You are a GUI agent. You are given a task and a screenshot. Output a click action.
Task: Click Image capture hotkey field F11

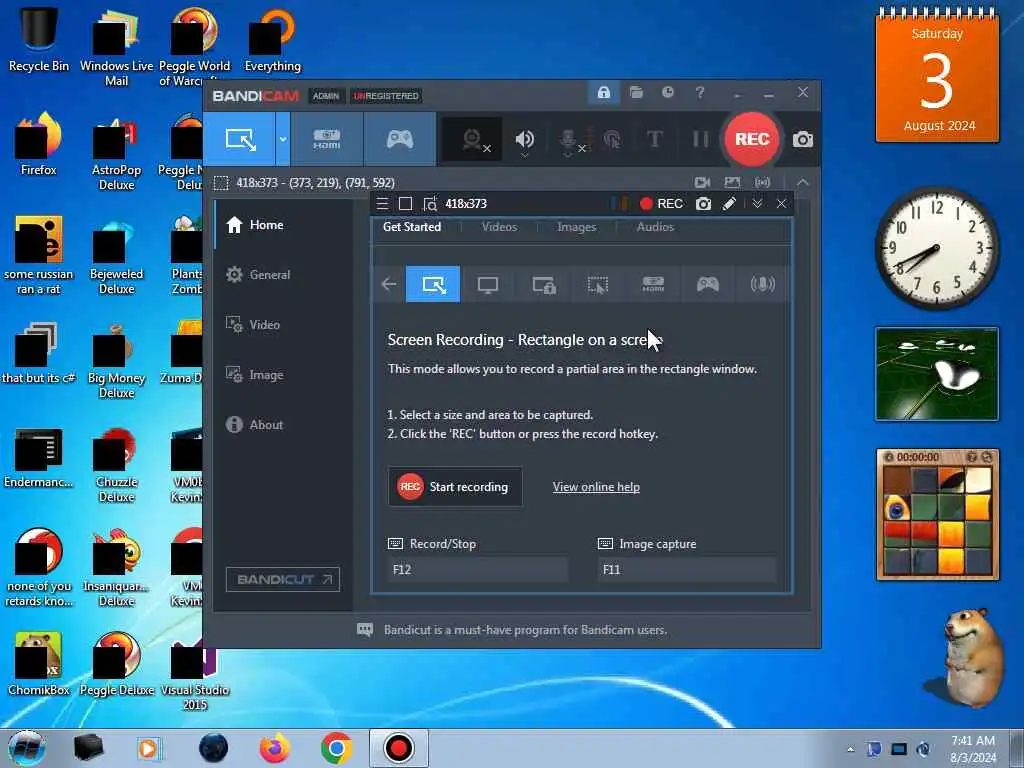(x=686, y=569)
